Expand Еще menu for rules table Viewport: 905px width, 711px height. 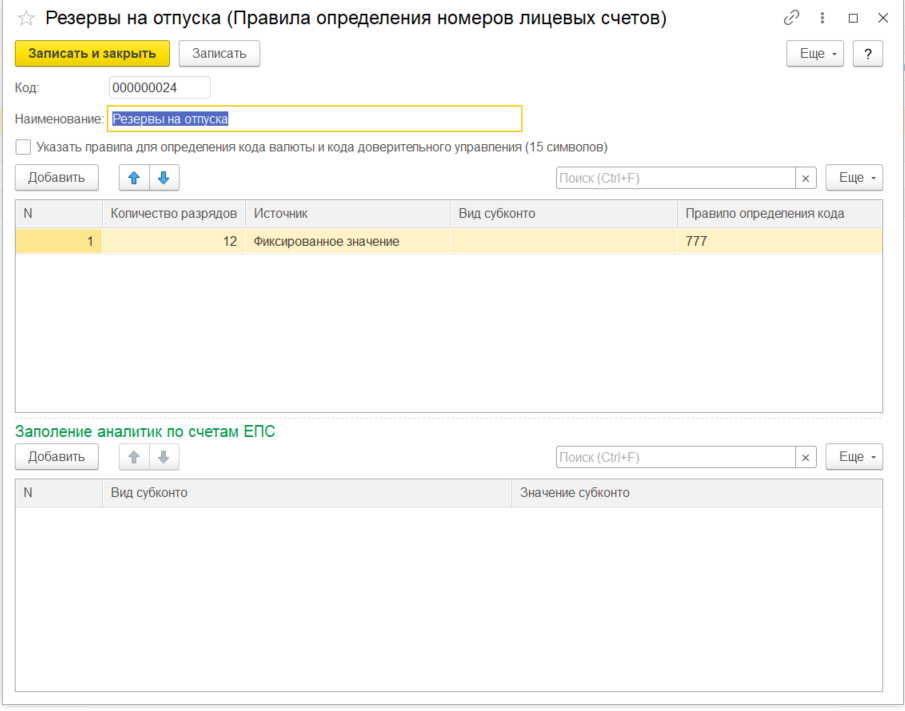(x=854, y=177)
